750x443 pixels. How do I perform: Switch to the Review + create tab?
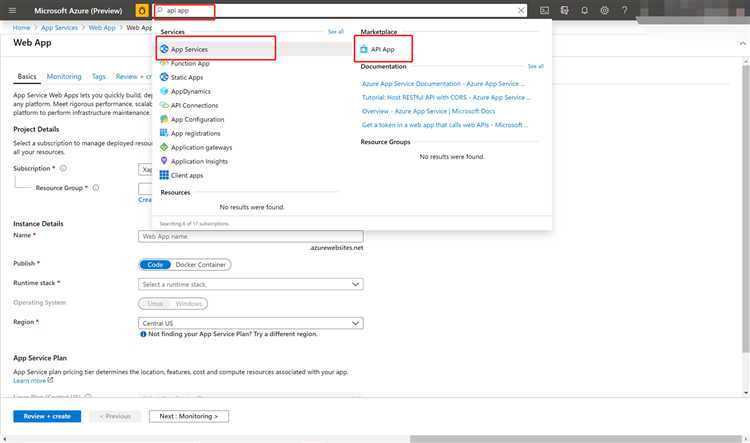133,77
